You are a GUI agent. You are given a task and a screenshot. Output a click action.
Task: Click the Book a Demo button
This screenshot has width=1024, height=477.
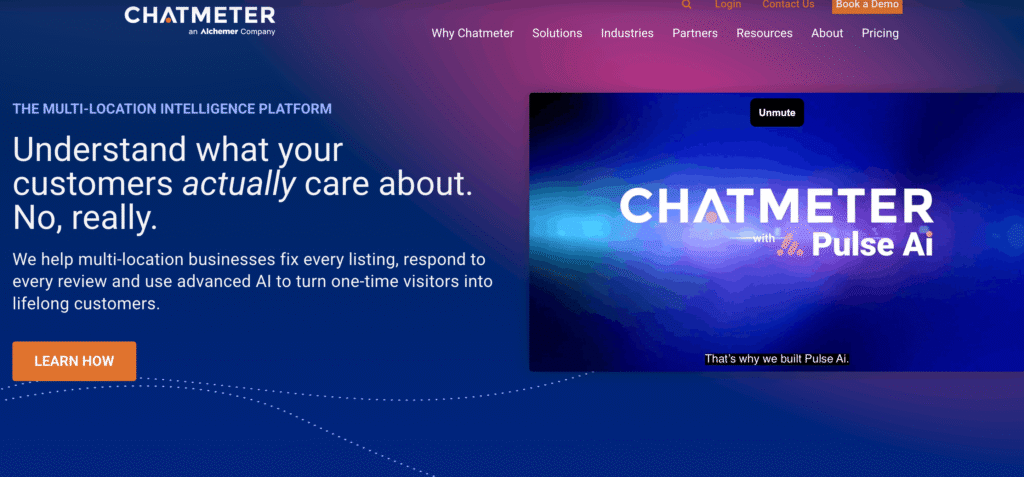pyautogui.click(x=867, y=5)
